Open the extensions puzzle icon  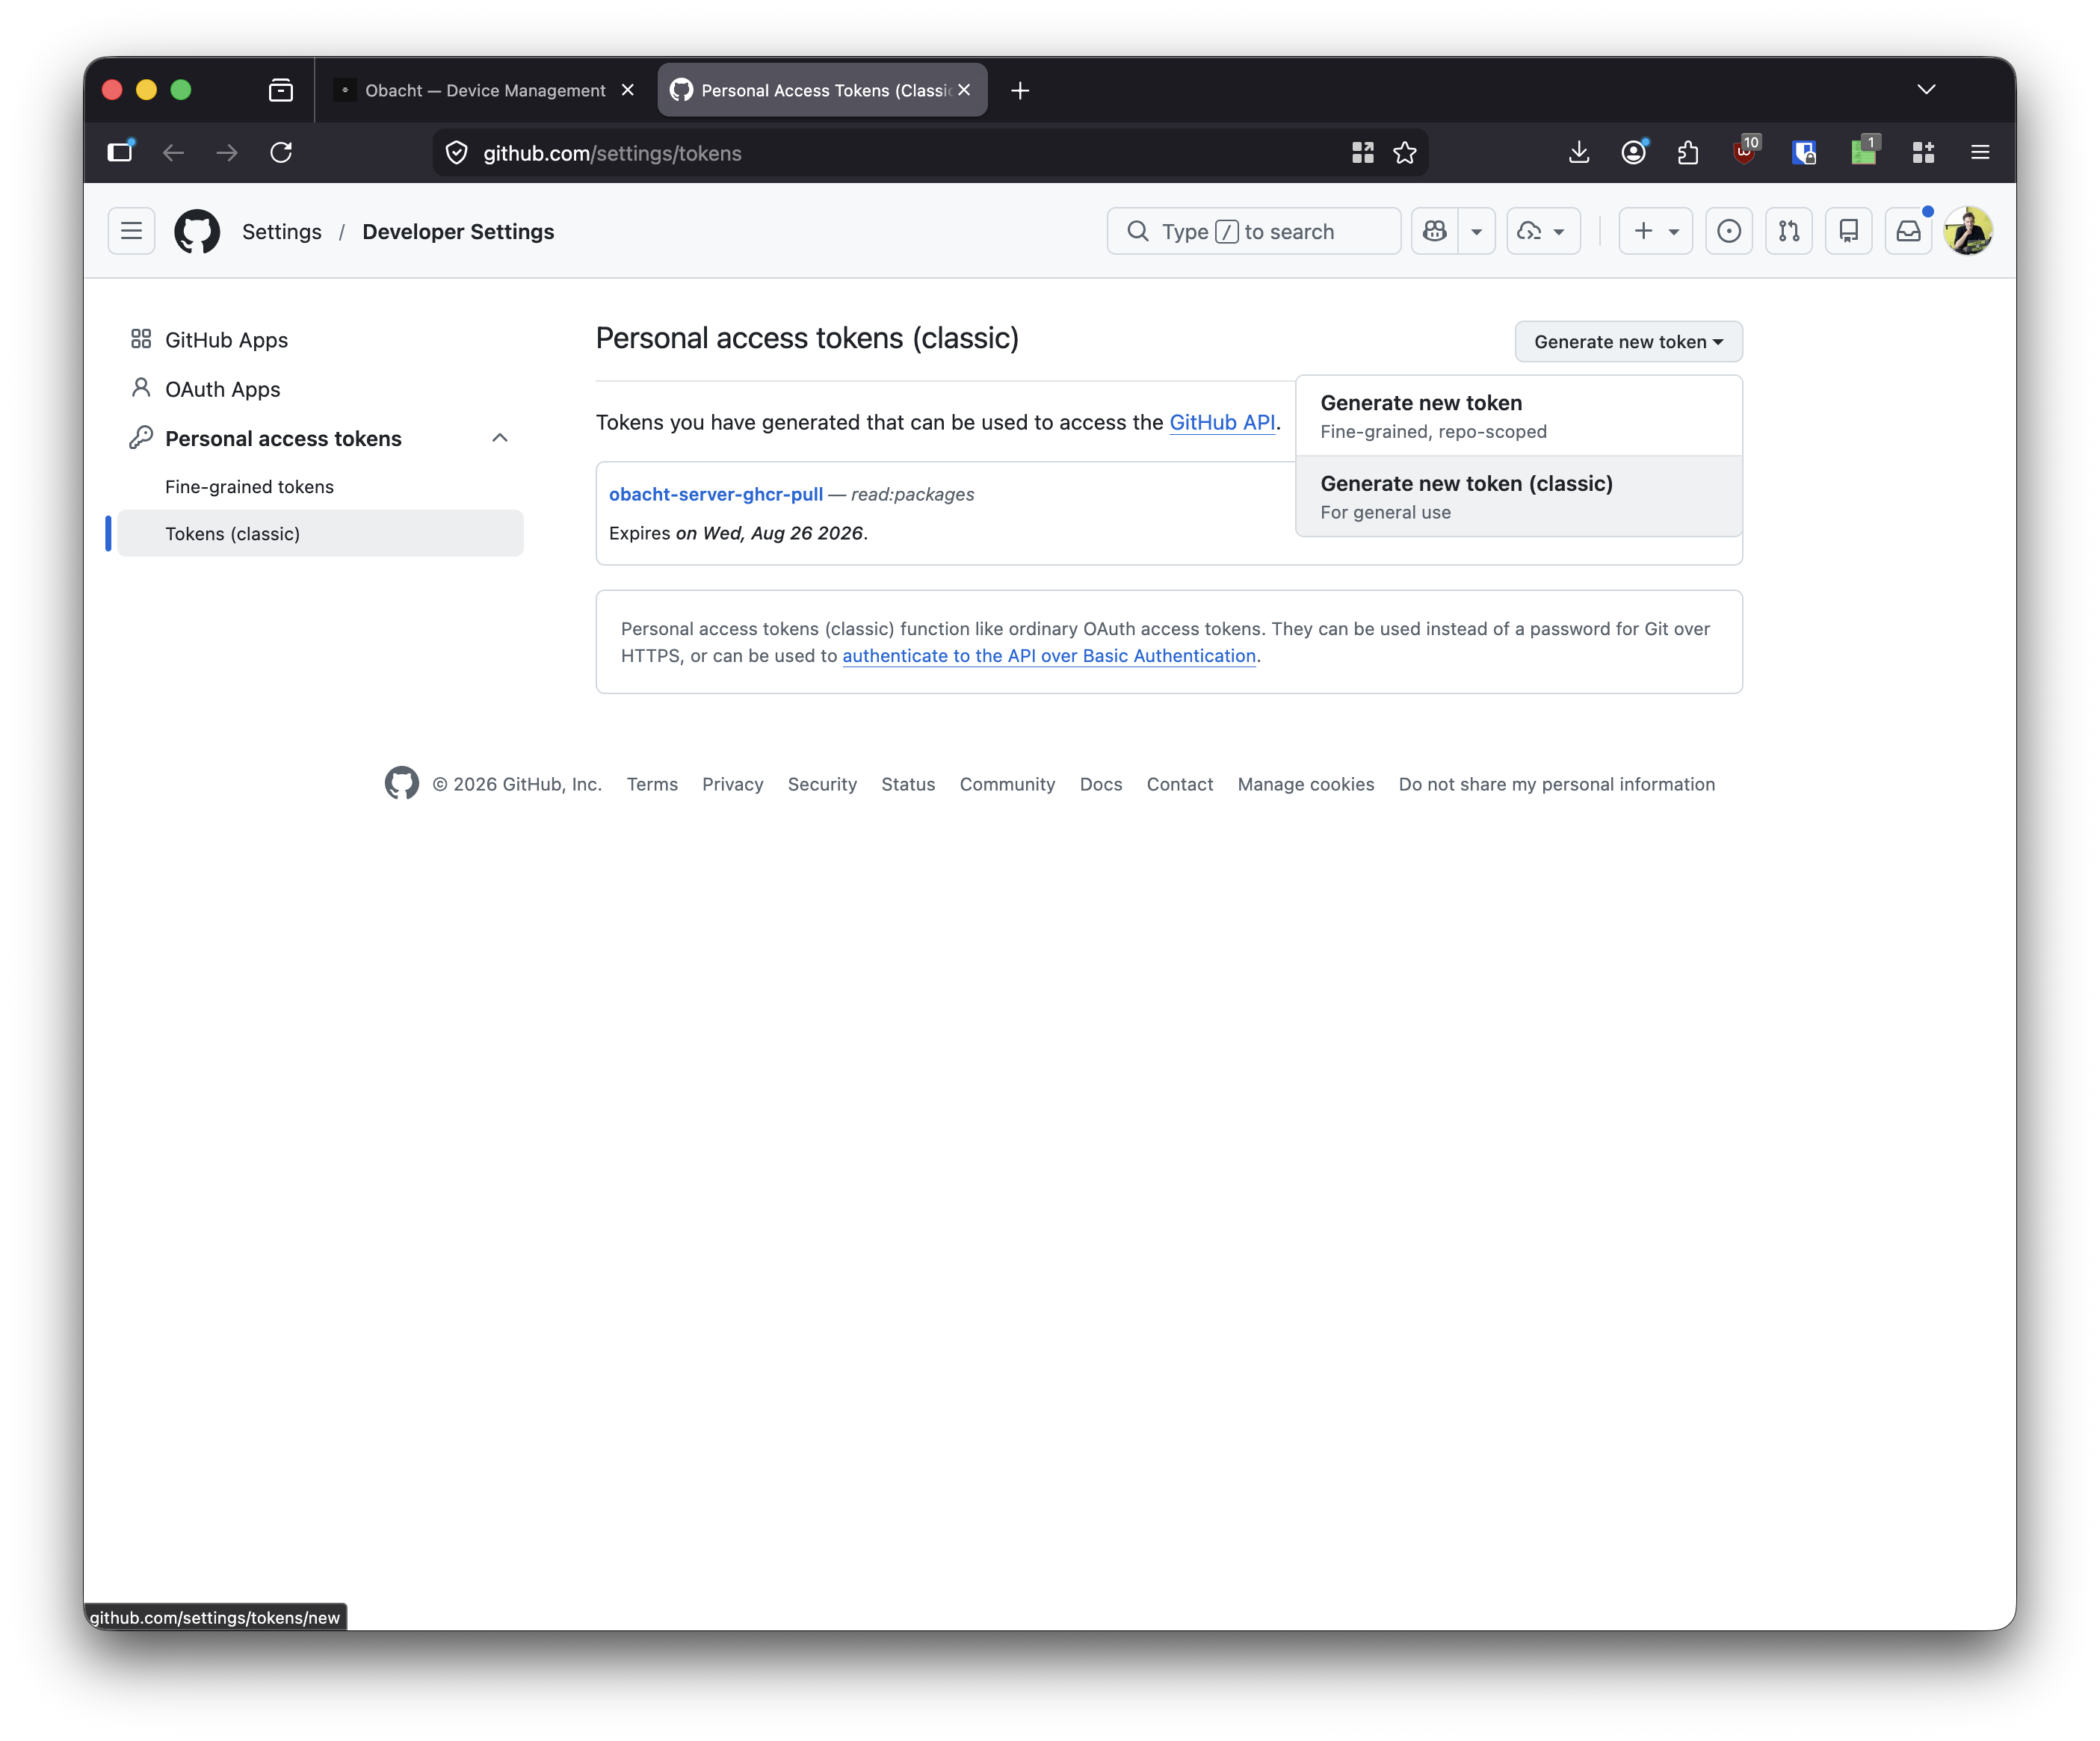coord(1689,152)
